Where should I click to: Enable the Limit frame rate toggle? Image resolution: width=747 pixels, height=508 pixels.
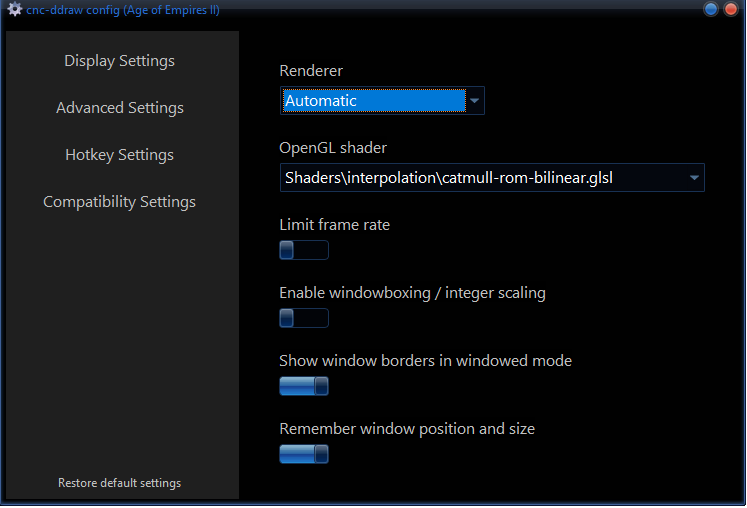pyautogui.click(x=303, y=250)
